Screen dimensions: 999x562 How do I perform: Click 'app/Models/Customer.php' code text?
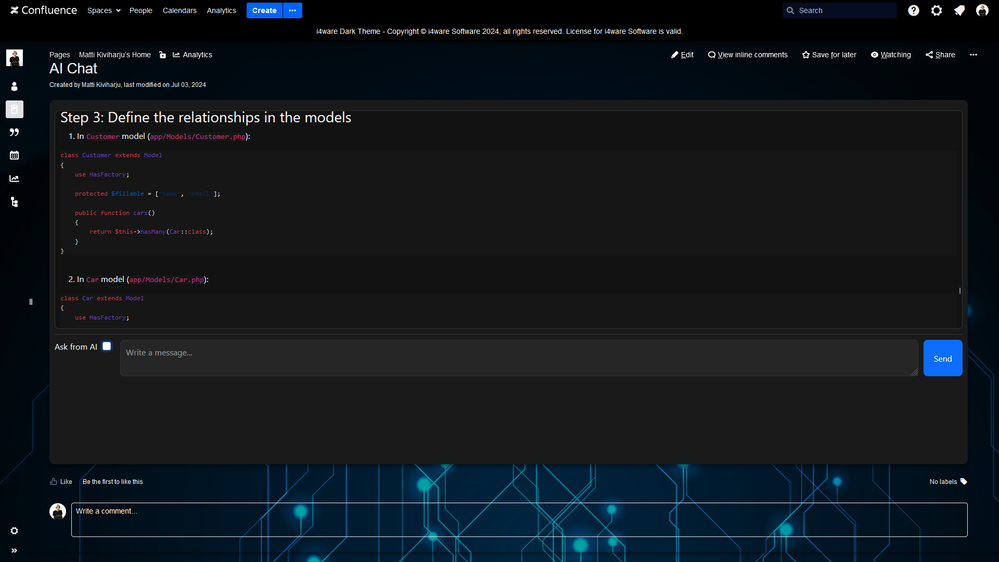(198, 136)
